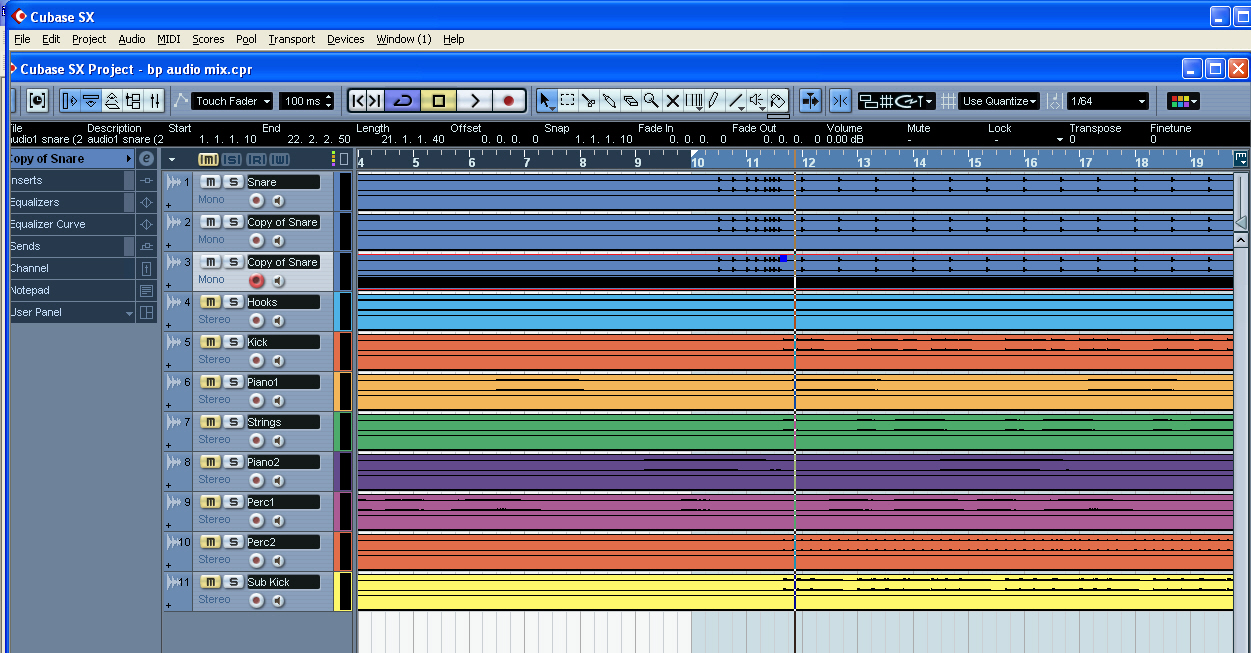Image resolution: width=1251 pixels, height=653 pixels.
Task: Open track list header dropdown arrow
Action: pos(172,159)
